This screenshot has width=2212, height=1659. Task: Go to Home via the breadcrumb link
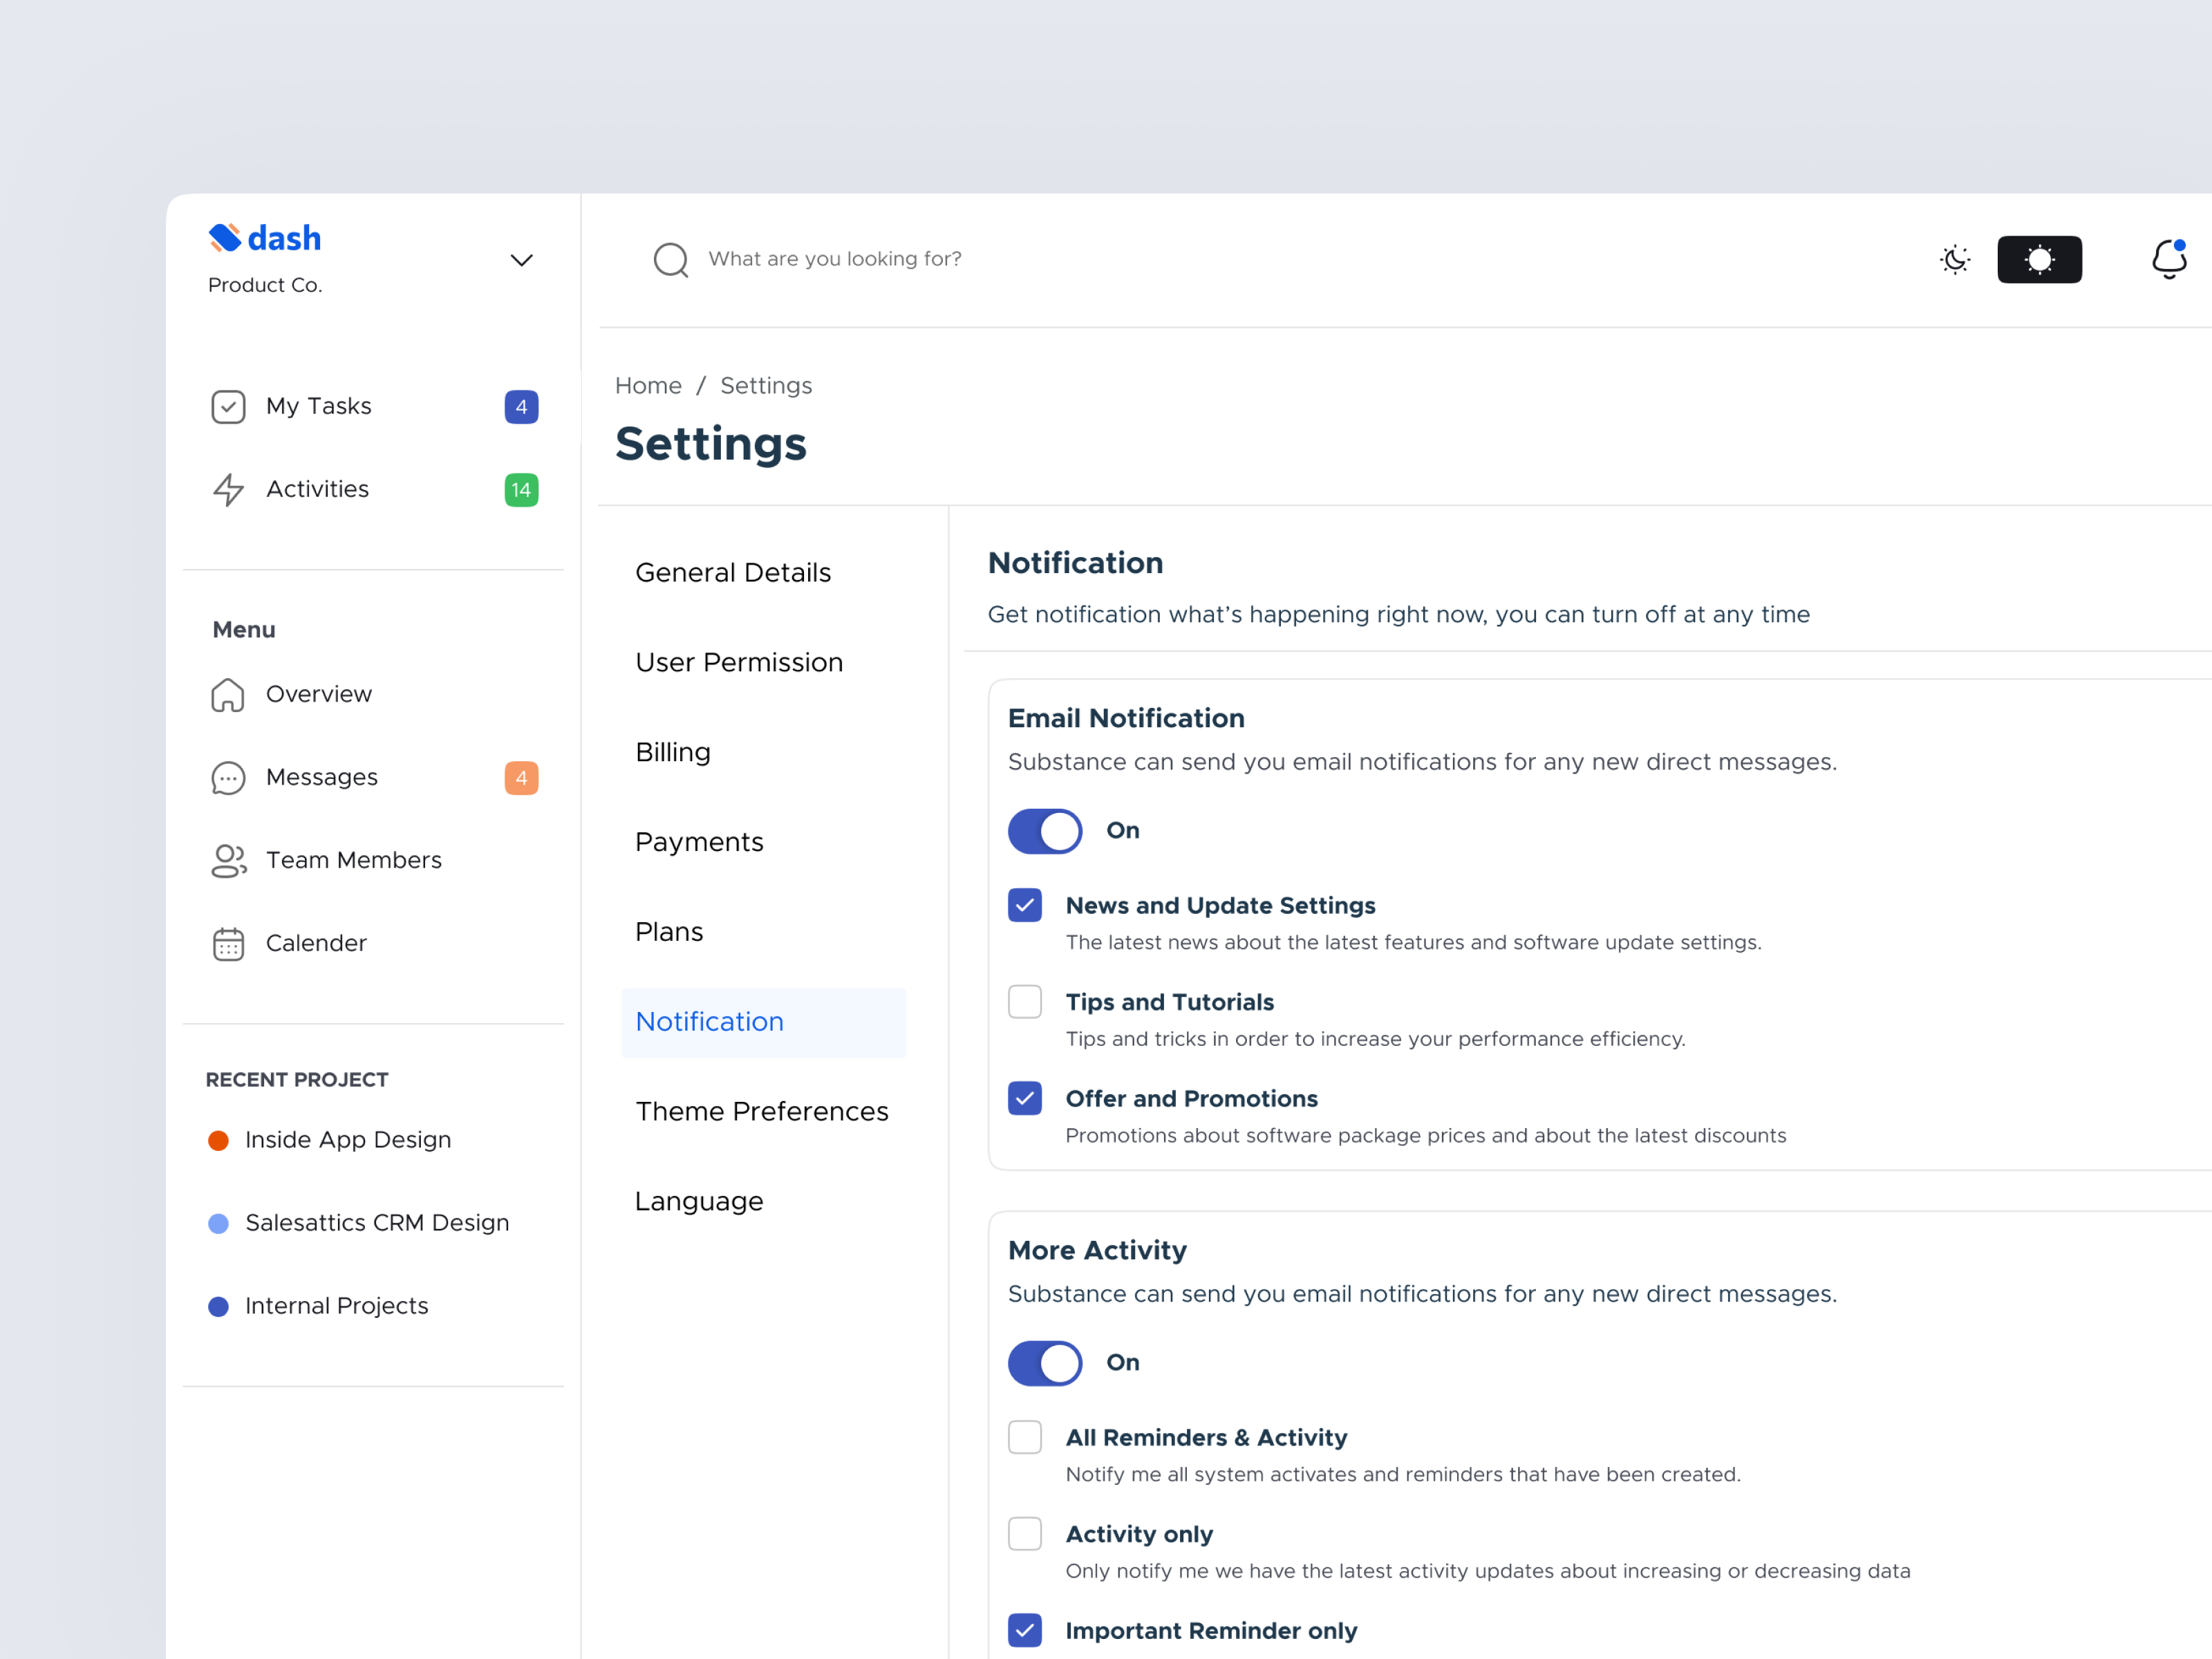(x=648, y=385)
